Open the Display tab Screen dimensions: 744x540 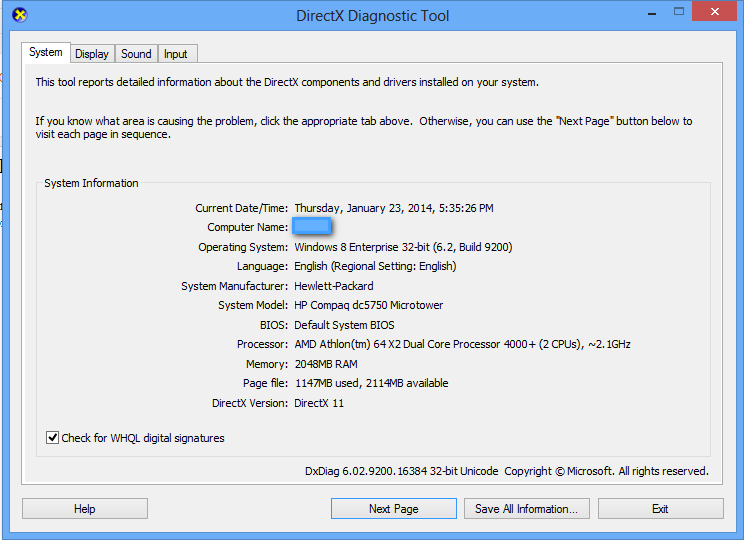tap(92, 54)
